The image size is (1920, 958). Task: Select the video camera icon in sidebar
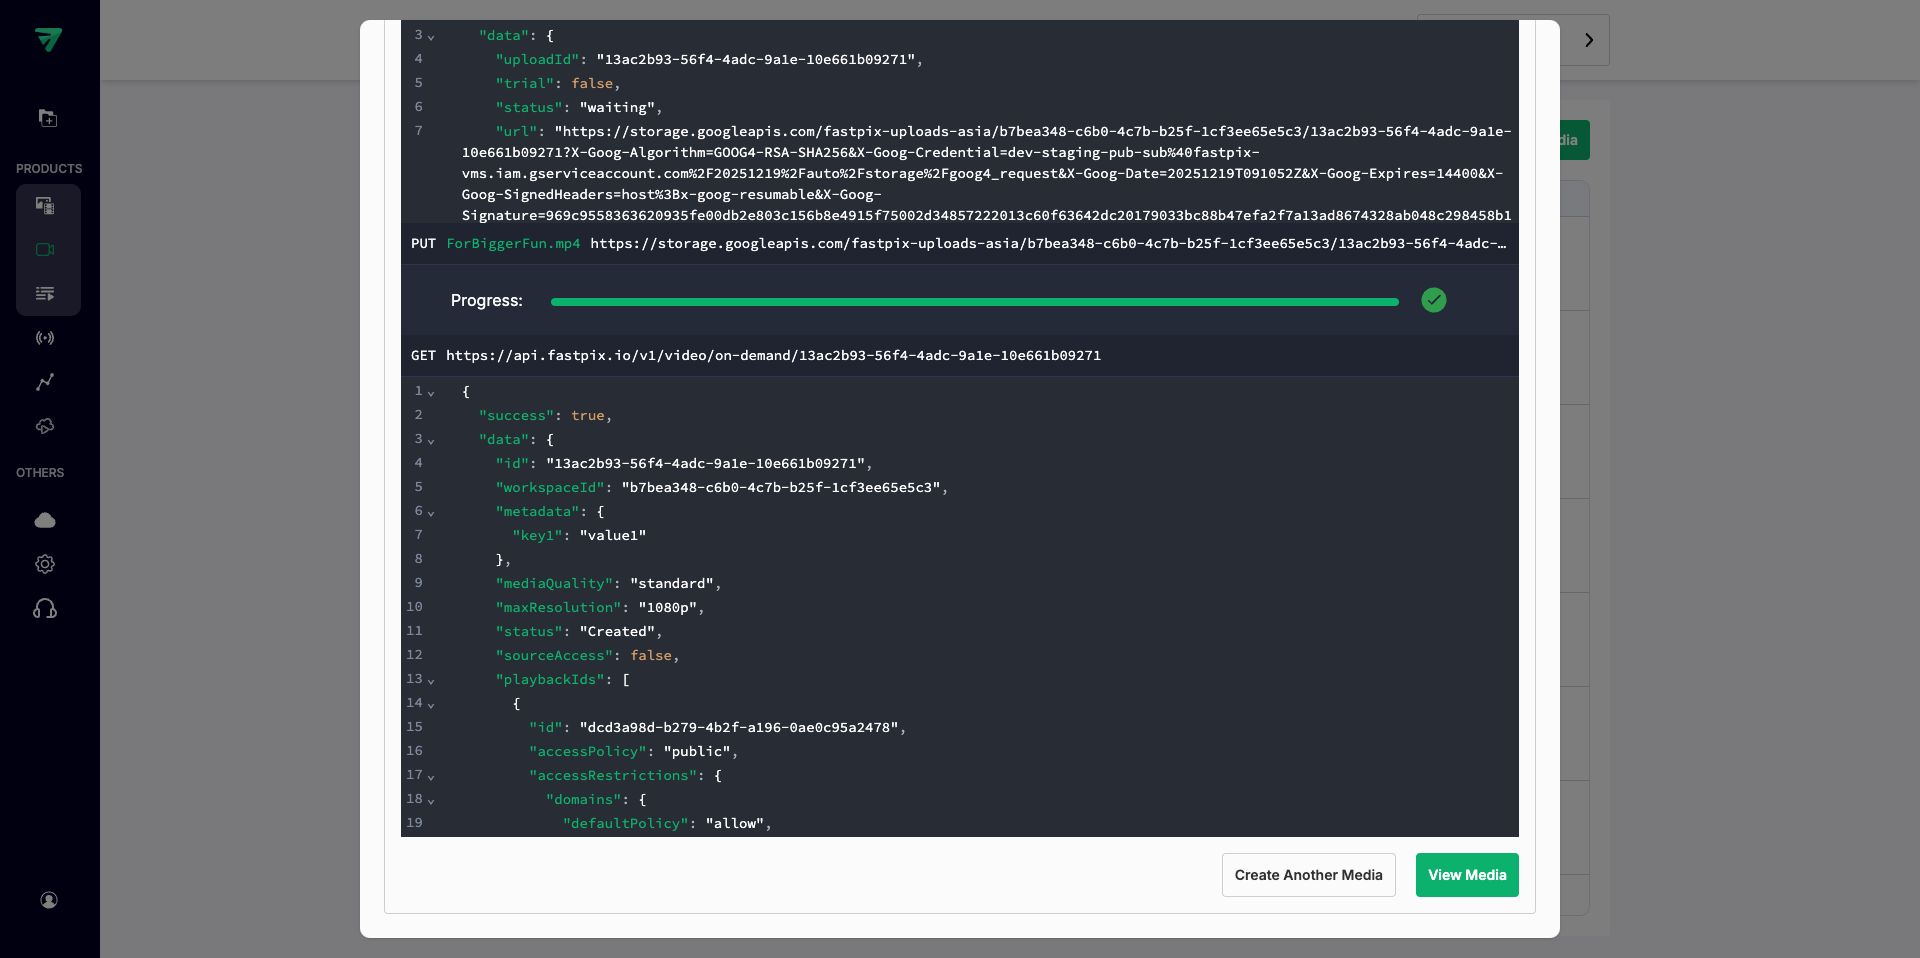click(x=45, y=250)
